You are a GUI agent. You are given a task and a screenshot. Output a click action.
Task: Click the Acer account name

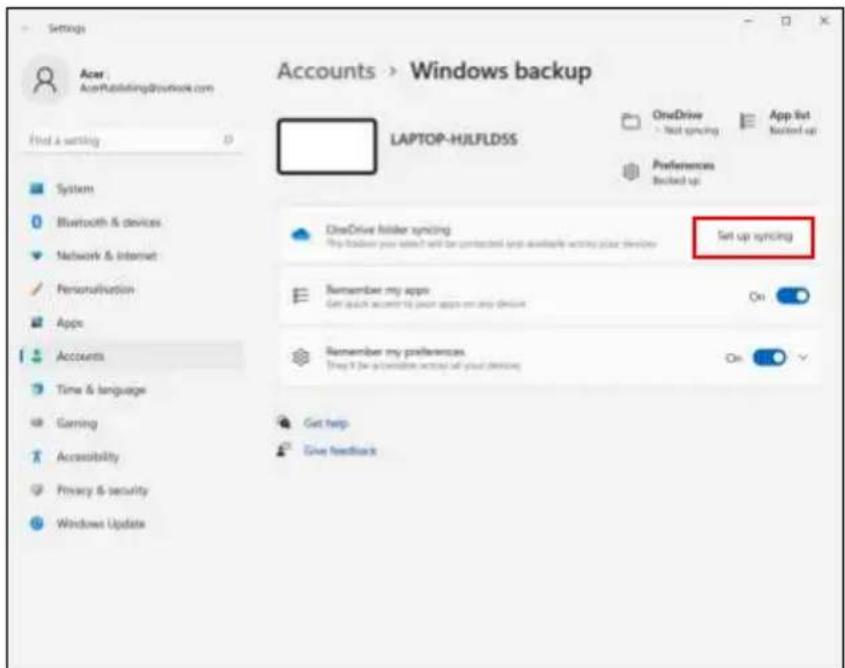pyautogui.click(x=92, y=74)
